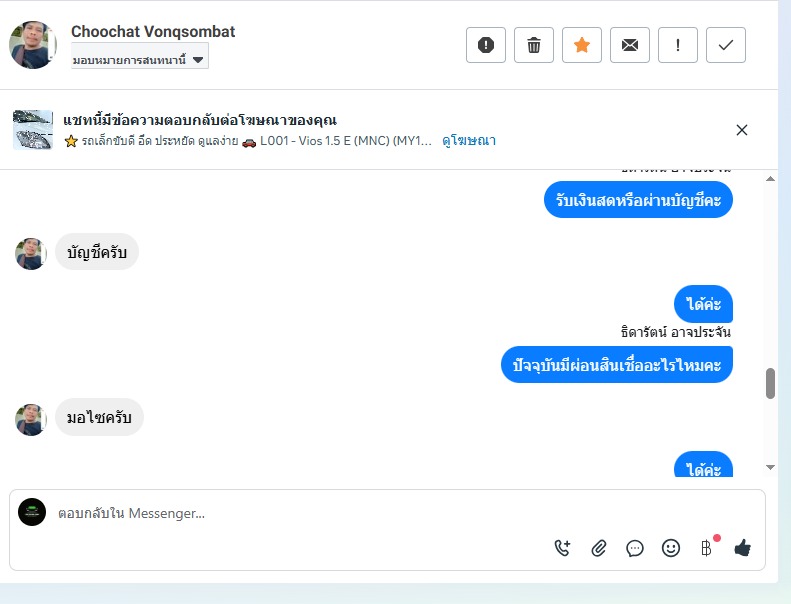The width and height of the screenshot is (791, 604).
Task: Mark conversation done with the checkmark button
Action: pos(725,45)
